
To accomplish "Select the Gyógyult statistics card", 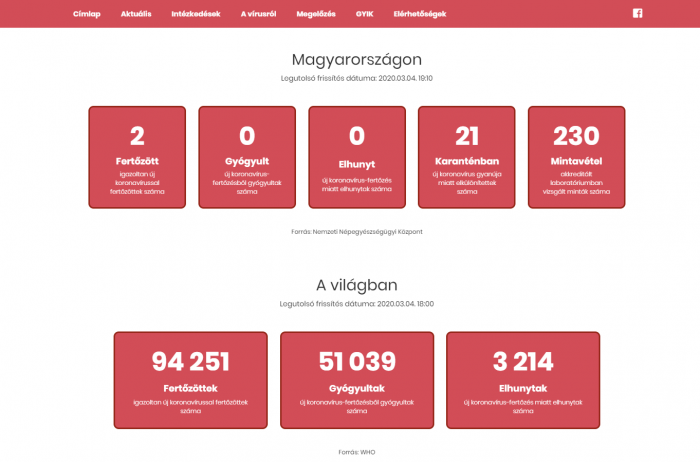I will [x=247, y=157].
